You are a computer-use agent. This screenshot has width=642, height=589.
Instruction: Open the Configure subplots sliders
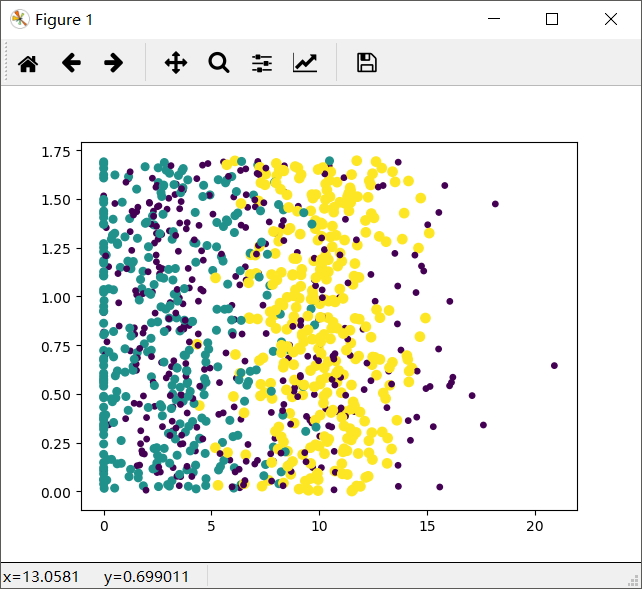262,63
